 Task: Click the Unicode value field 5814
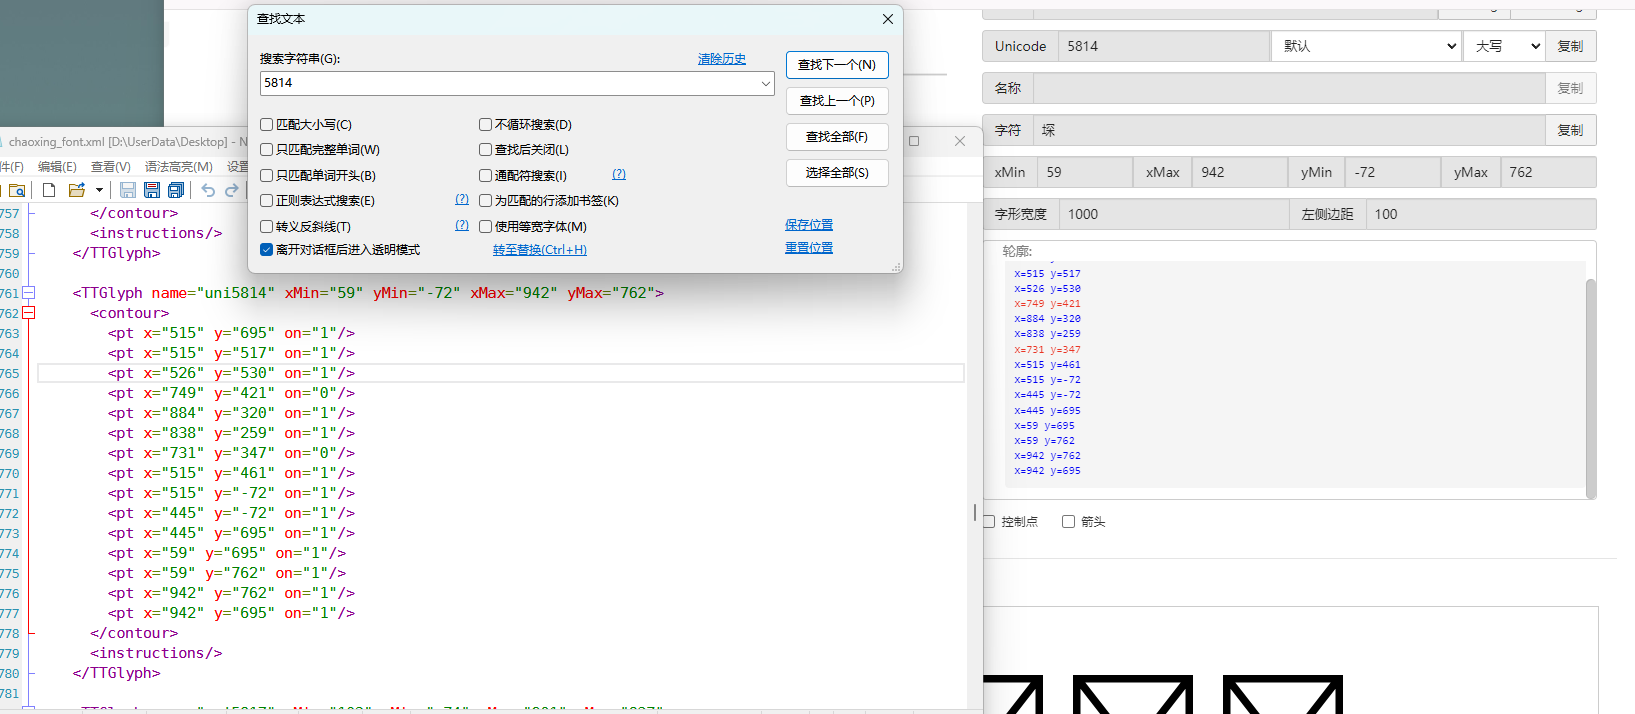coord(1163,46)
